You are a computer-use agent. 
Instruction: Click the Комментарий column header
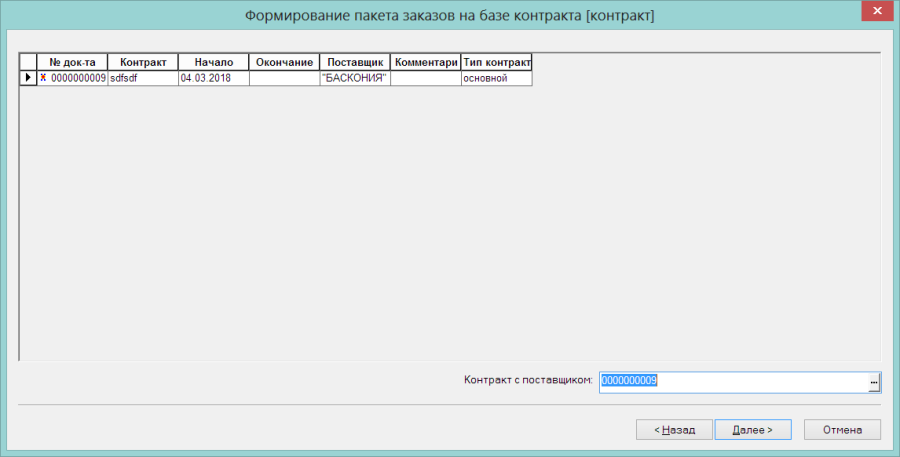(425, 62)
